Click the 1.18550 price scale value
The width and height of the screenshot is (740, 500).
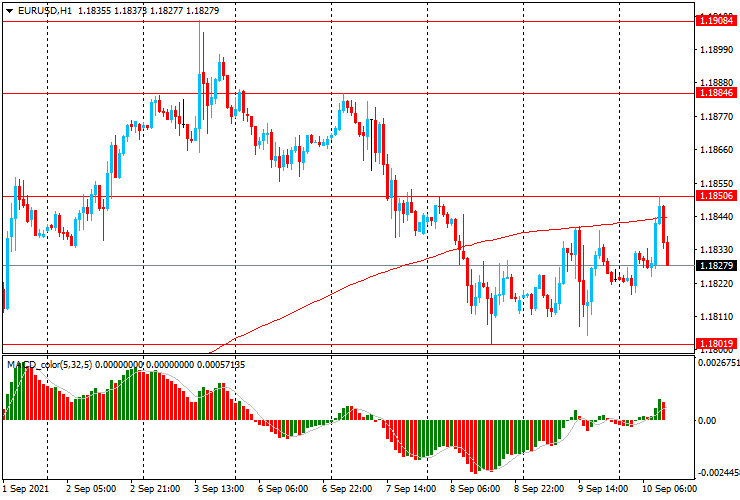(717, 184)
